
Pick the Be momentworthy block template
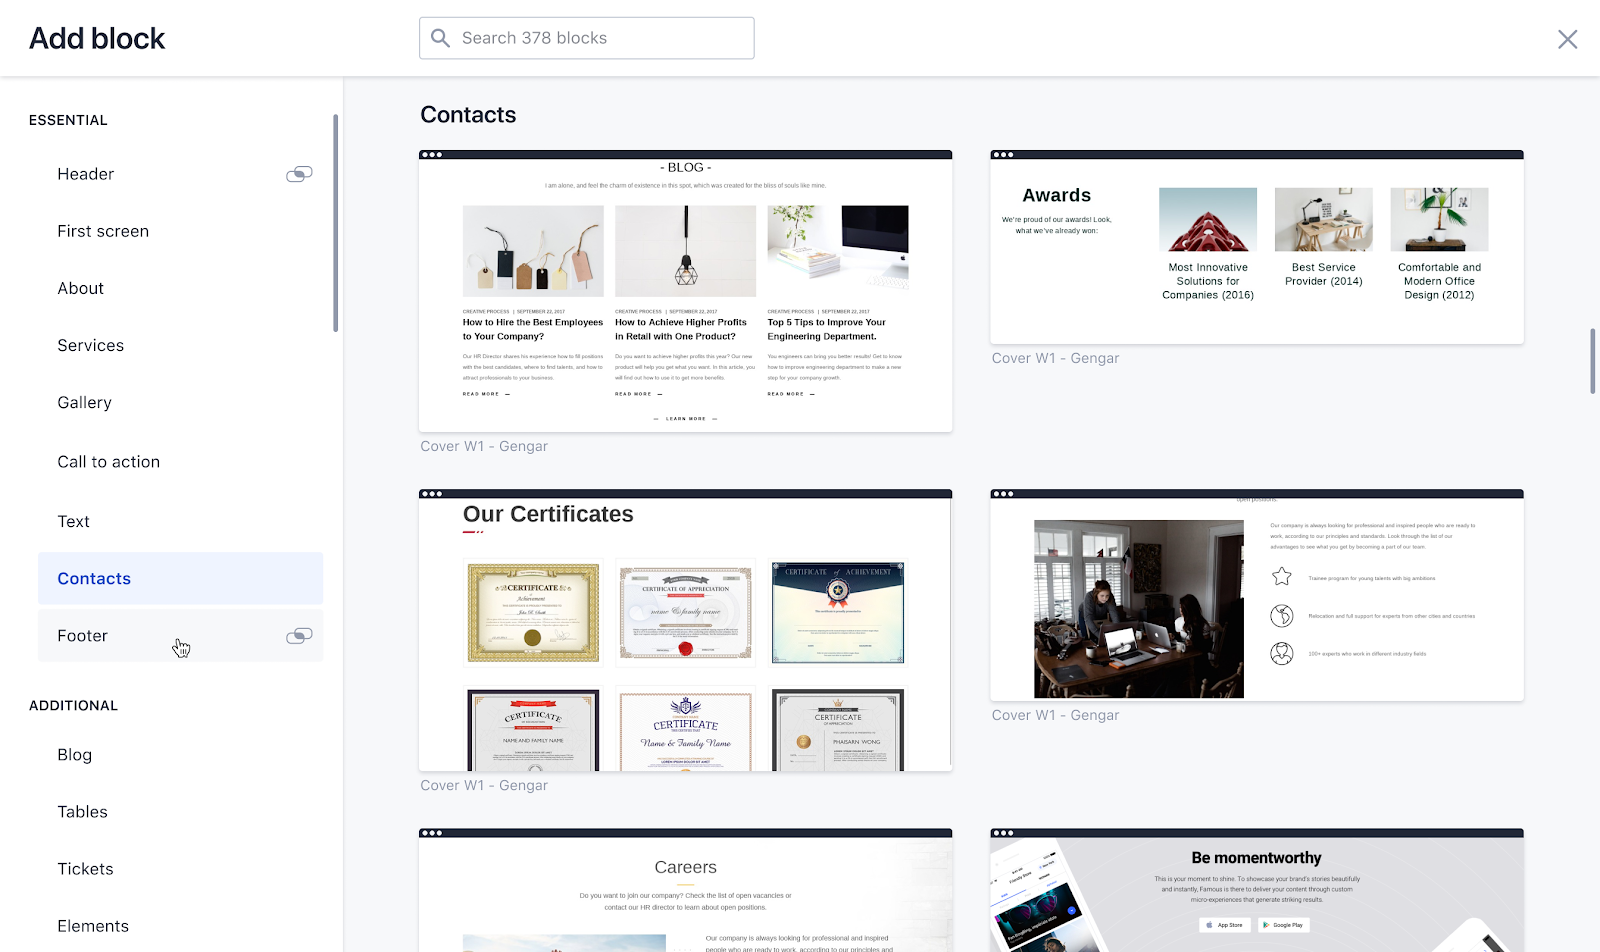(1256, 890)
